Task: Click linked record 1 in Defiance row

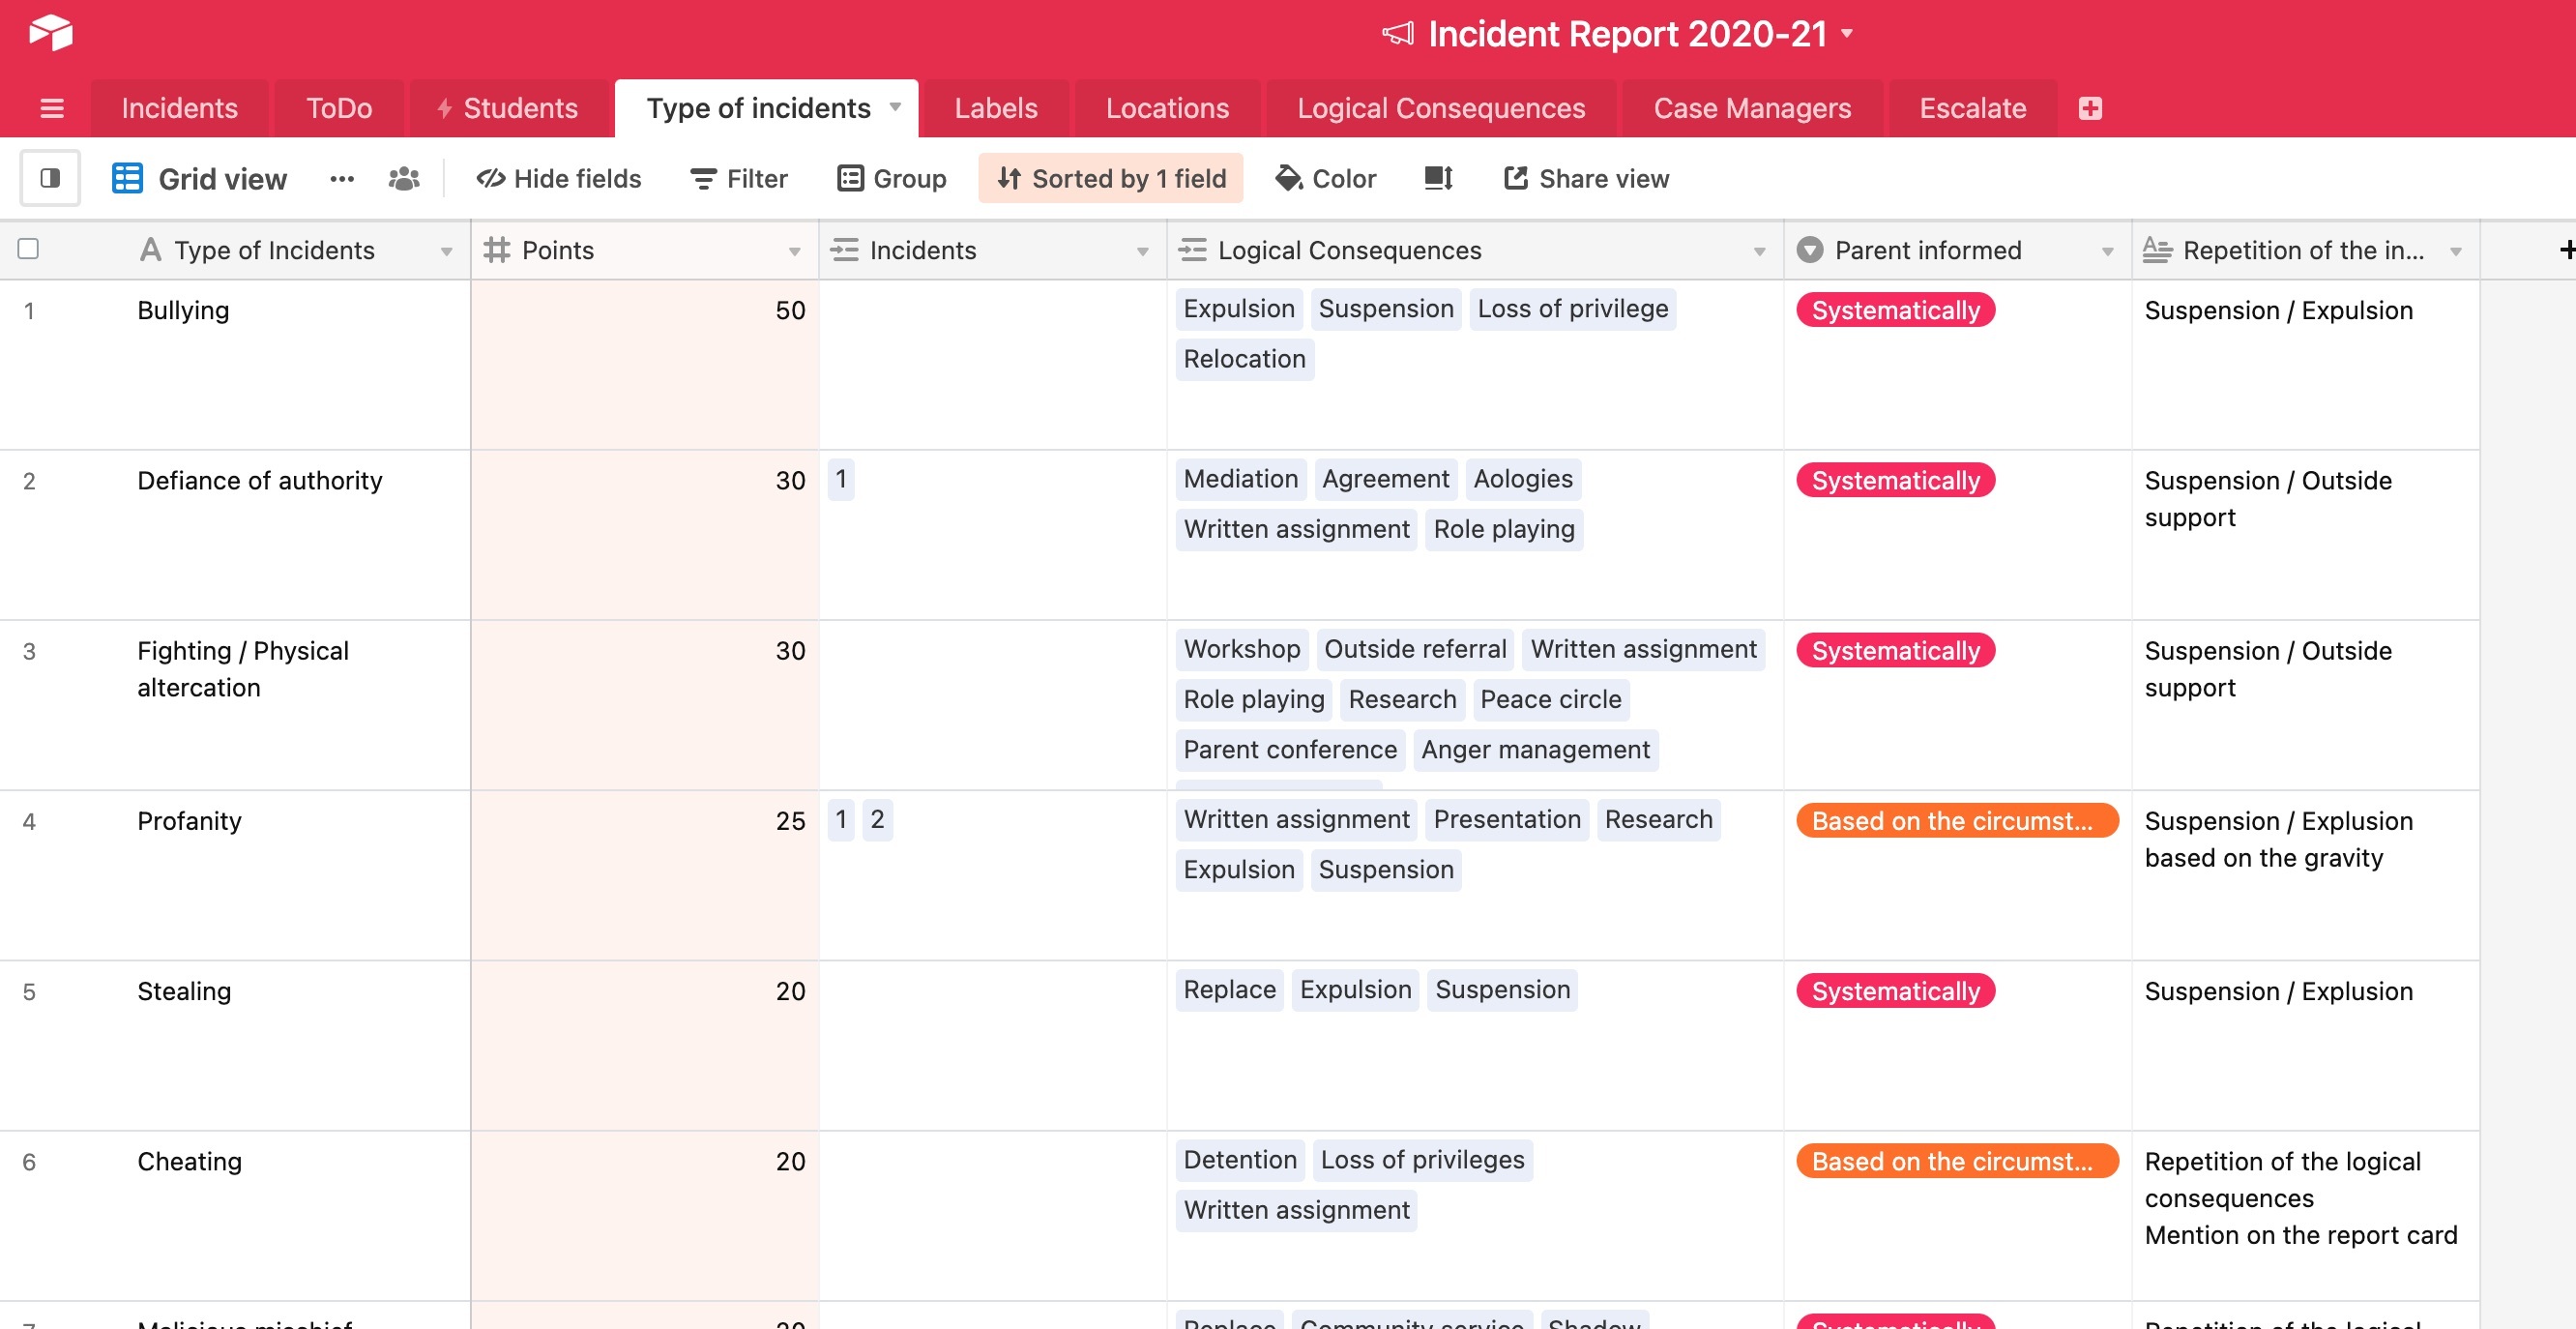Action: 841,480
